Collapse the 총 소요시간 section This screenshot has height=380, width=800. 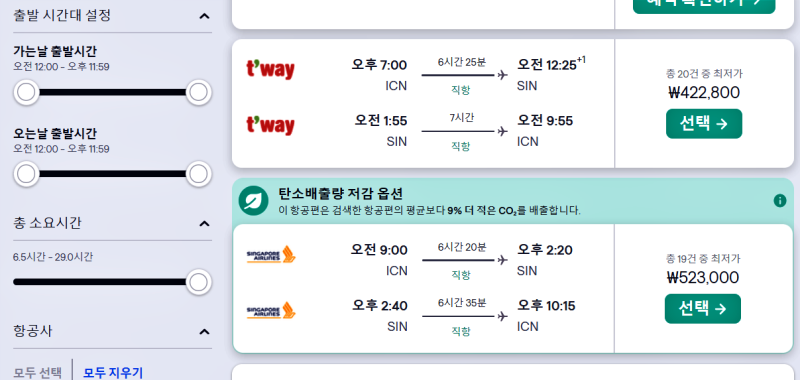(x=204, y=224)
